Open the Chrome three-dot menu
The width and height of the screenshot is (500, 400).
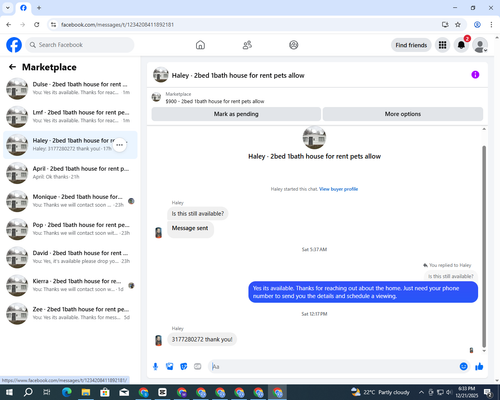[491, 25]
